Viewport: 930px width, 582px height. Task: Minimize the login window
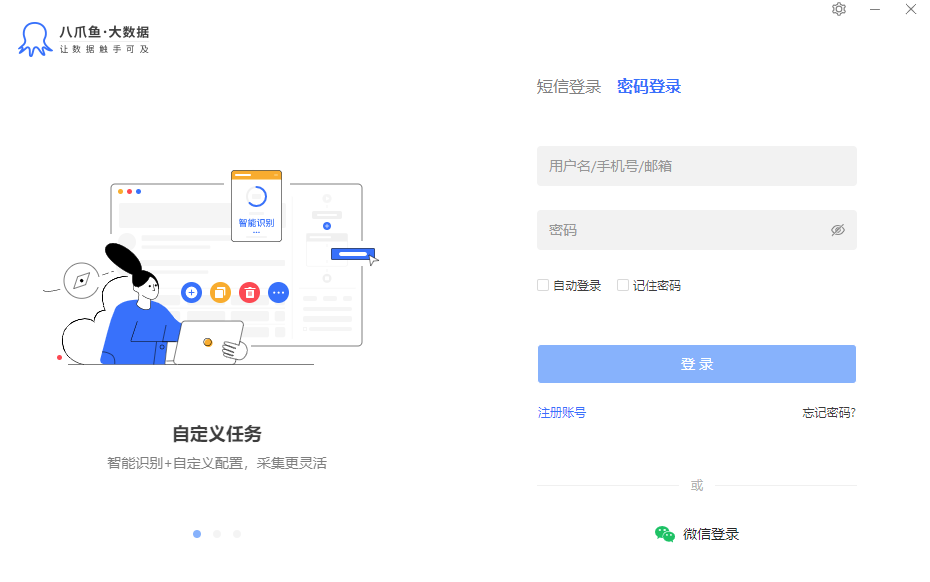click(x=875, y=9)
